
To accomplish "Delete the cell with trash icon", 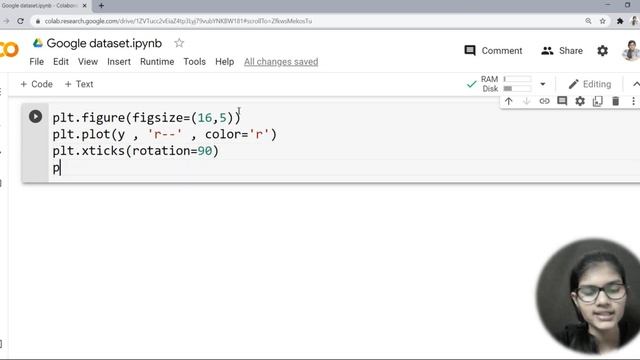I will [616, 101].
